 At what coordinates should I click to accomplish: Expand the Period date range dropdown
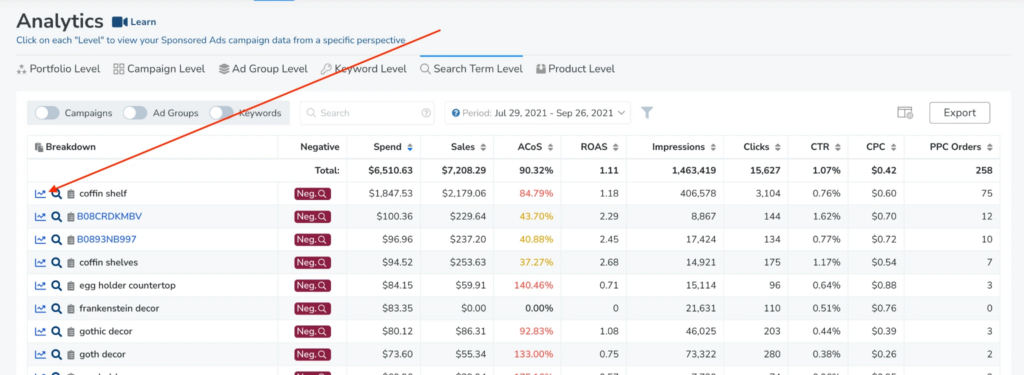[x=537, y=113]
